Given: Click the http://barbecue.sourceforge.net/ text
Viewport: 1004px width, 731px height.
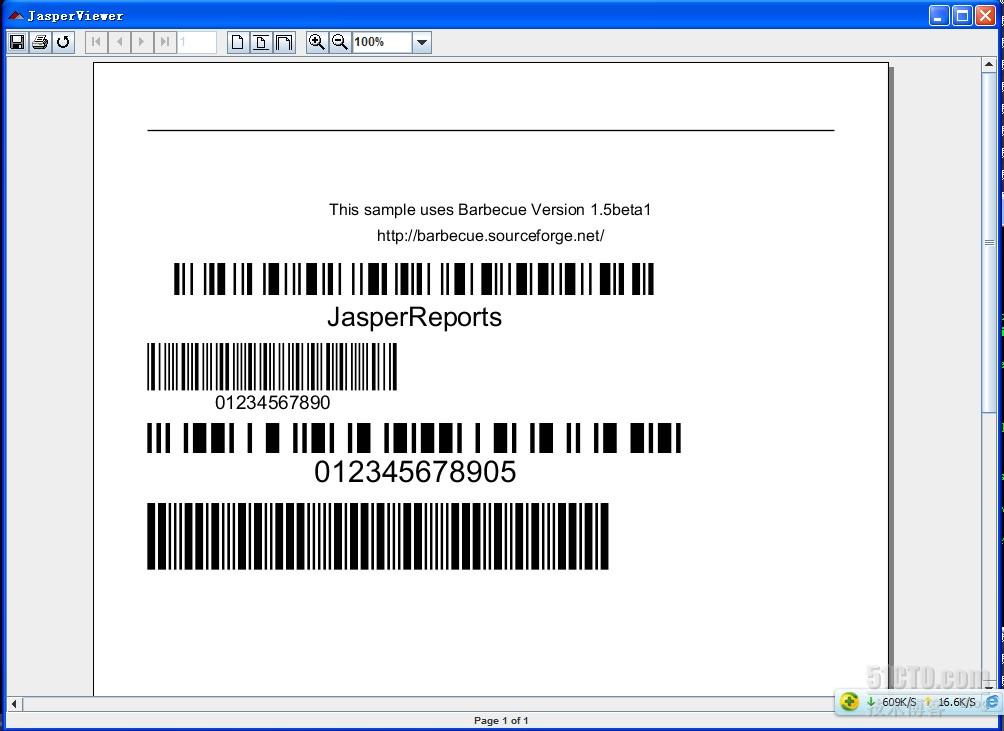Looking at the screenshot, I should coord(490,236).
